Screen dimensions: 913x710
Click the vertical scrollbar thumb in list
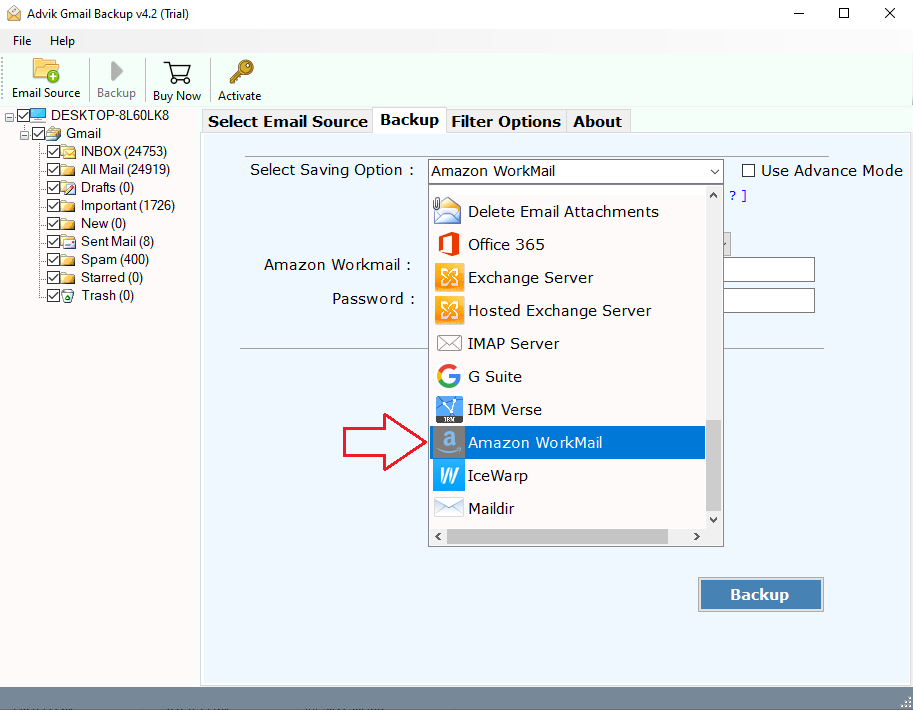pyautogui.click(x=713, y=465)
